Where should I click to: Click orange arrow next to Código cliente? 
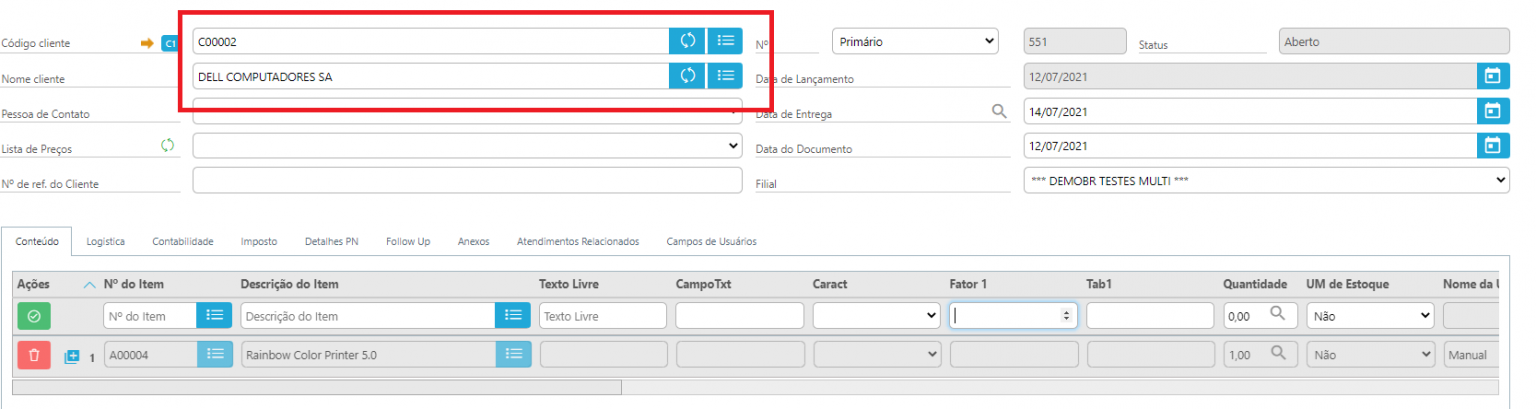pyautogui.click(x=147, y=43)
